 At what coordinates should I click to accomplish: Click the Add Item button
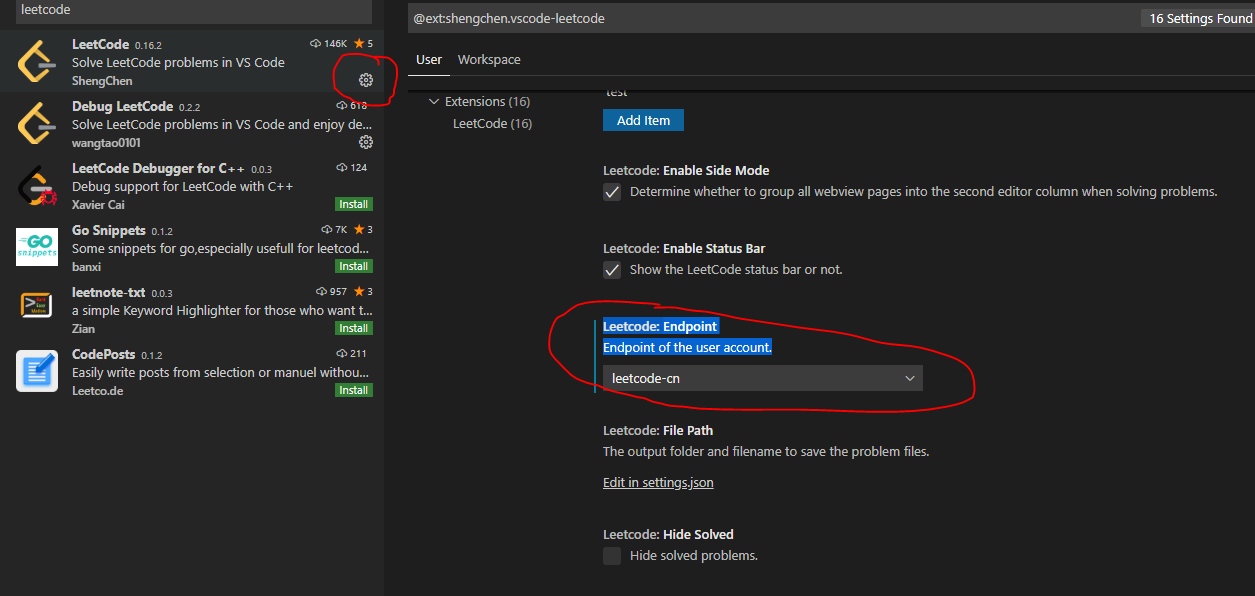pos(643,119)
